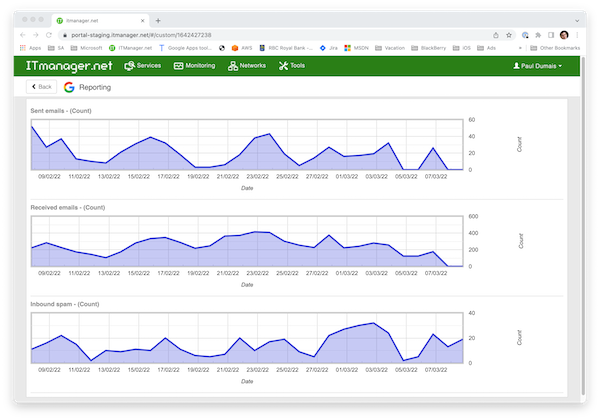Bookmark this page with the star icon

509,35
